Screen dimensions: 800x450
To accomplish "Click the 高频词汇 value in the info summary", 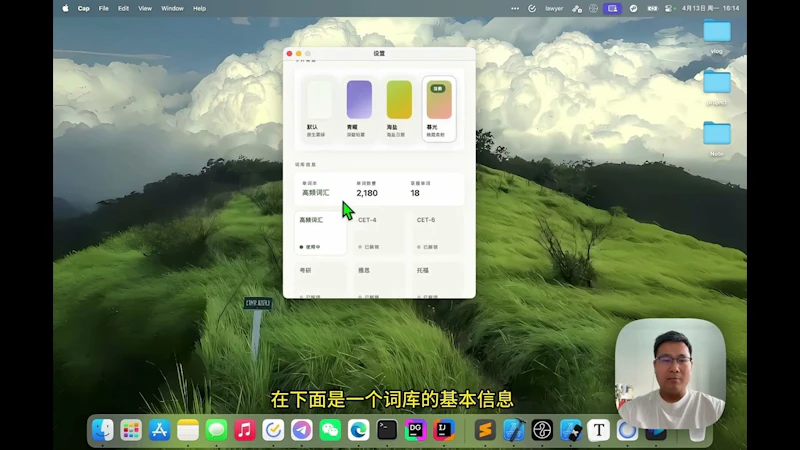I will pos(316,193).
